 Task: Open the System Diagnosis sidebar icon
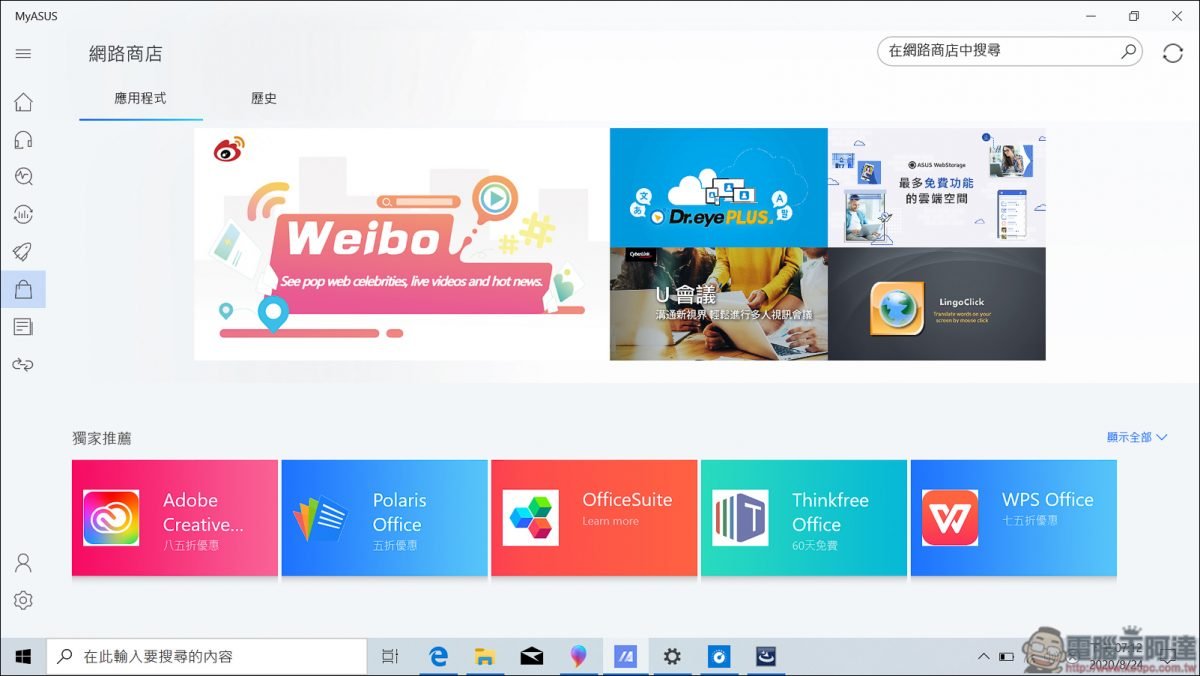click(23, 177)
